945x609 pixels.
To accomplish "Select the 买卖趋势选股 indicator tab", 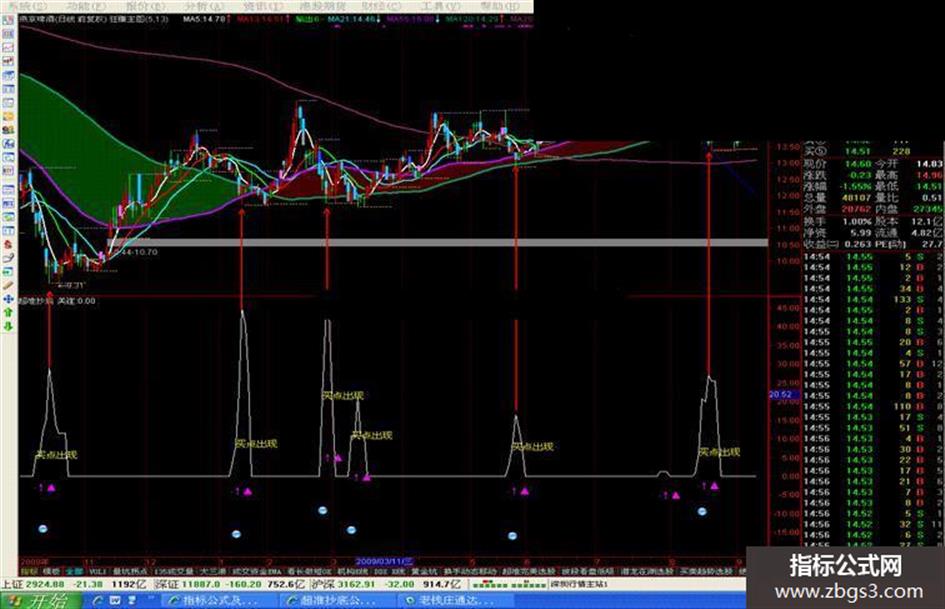I will (x=706, y=571).
